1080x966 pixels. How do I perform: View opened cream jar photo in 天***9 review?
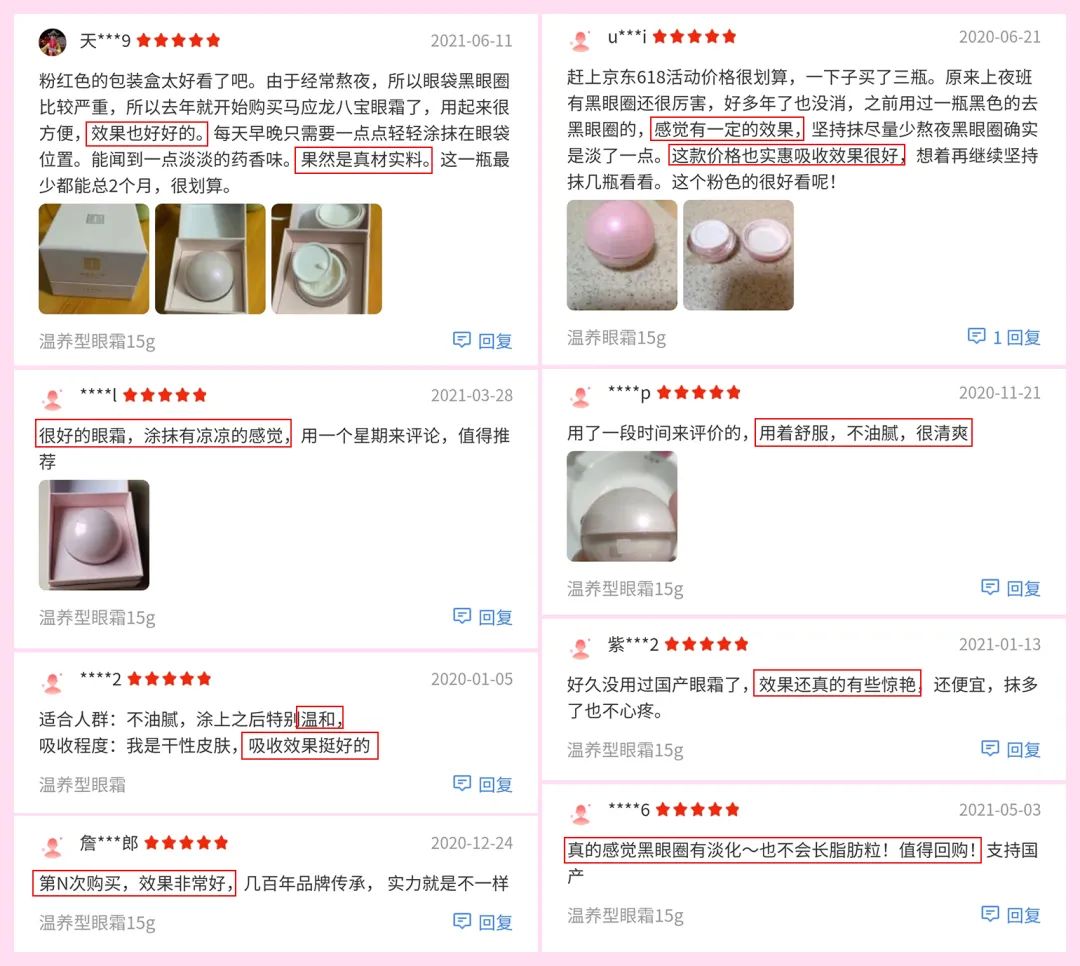coord(326,259)
